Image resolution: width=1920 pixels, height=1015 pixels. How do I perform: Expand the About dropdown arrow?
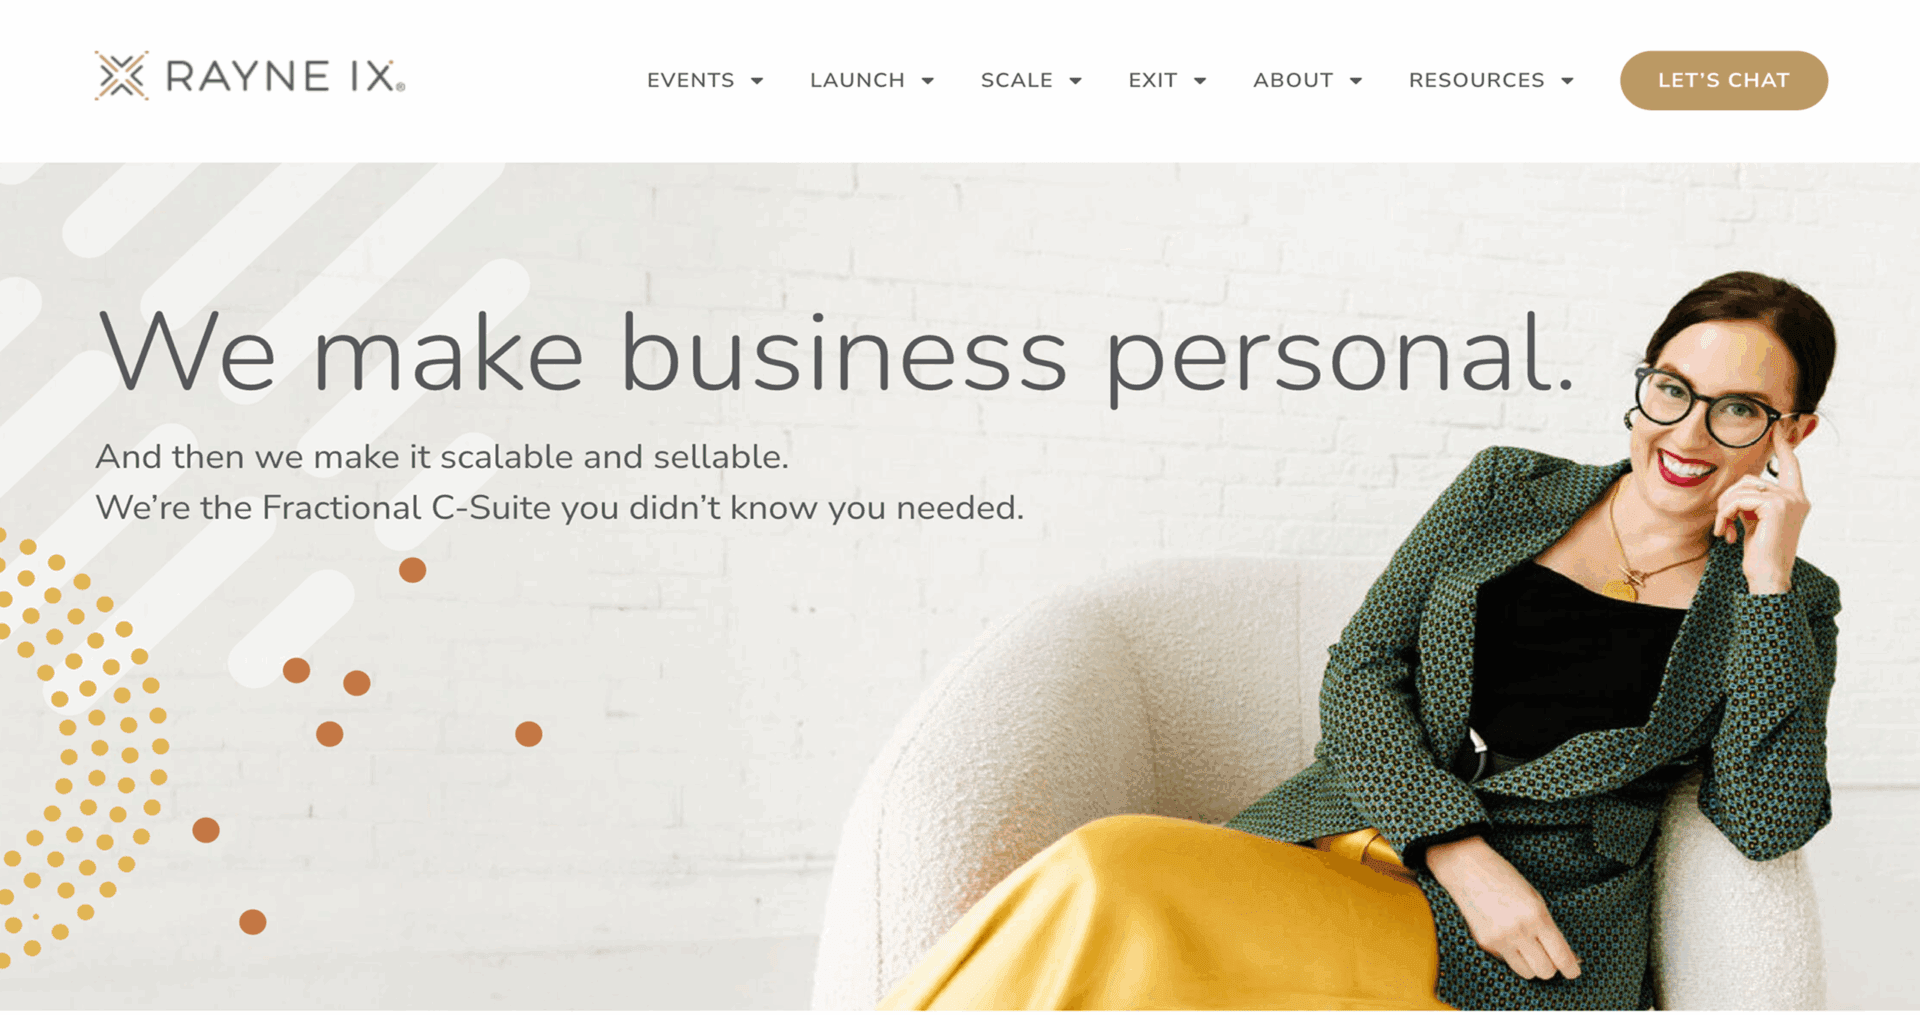click(1356, 81)
